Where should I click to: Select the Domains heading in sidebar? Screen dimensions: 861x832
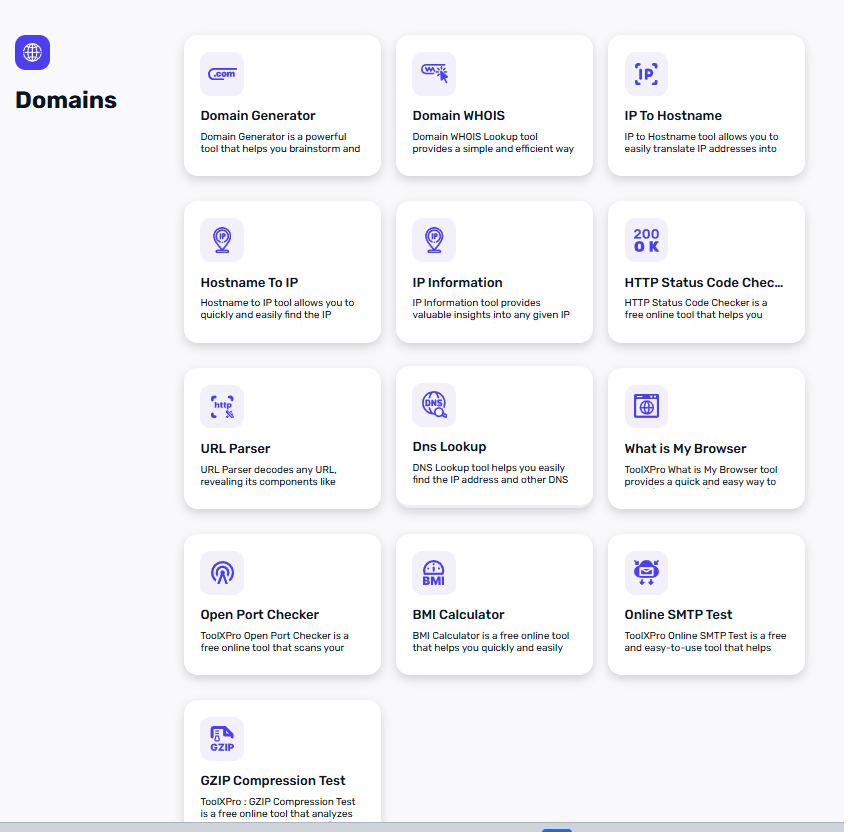tap(65, 100)
